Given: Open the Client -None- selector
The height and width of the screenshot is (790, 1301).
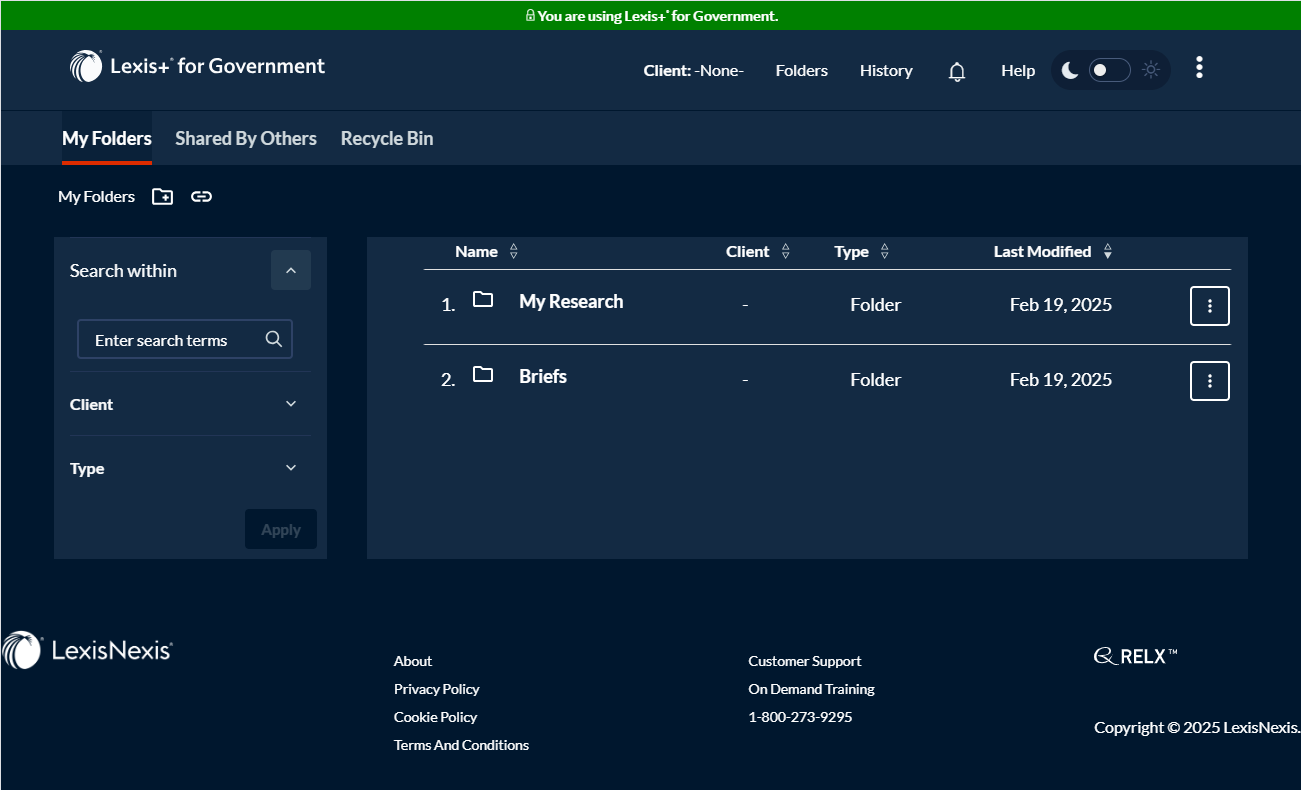Looking at the screenshot, I should pos(694,71).
